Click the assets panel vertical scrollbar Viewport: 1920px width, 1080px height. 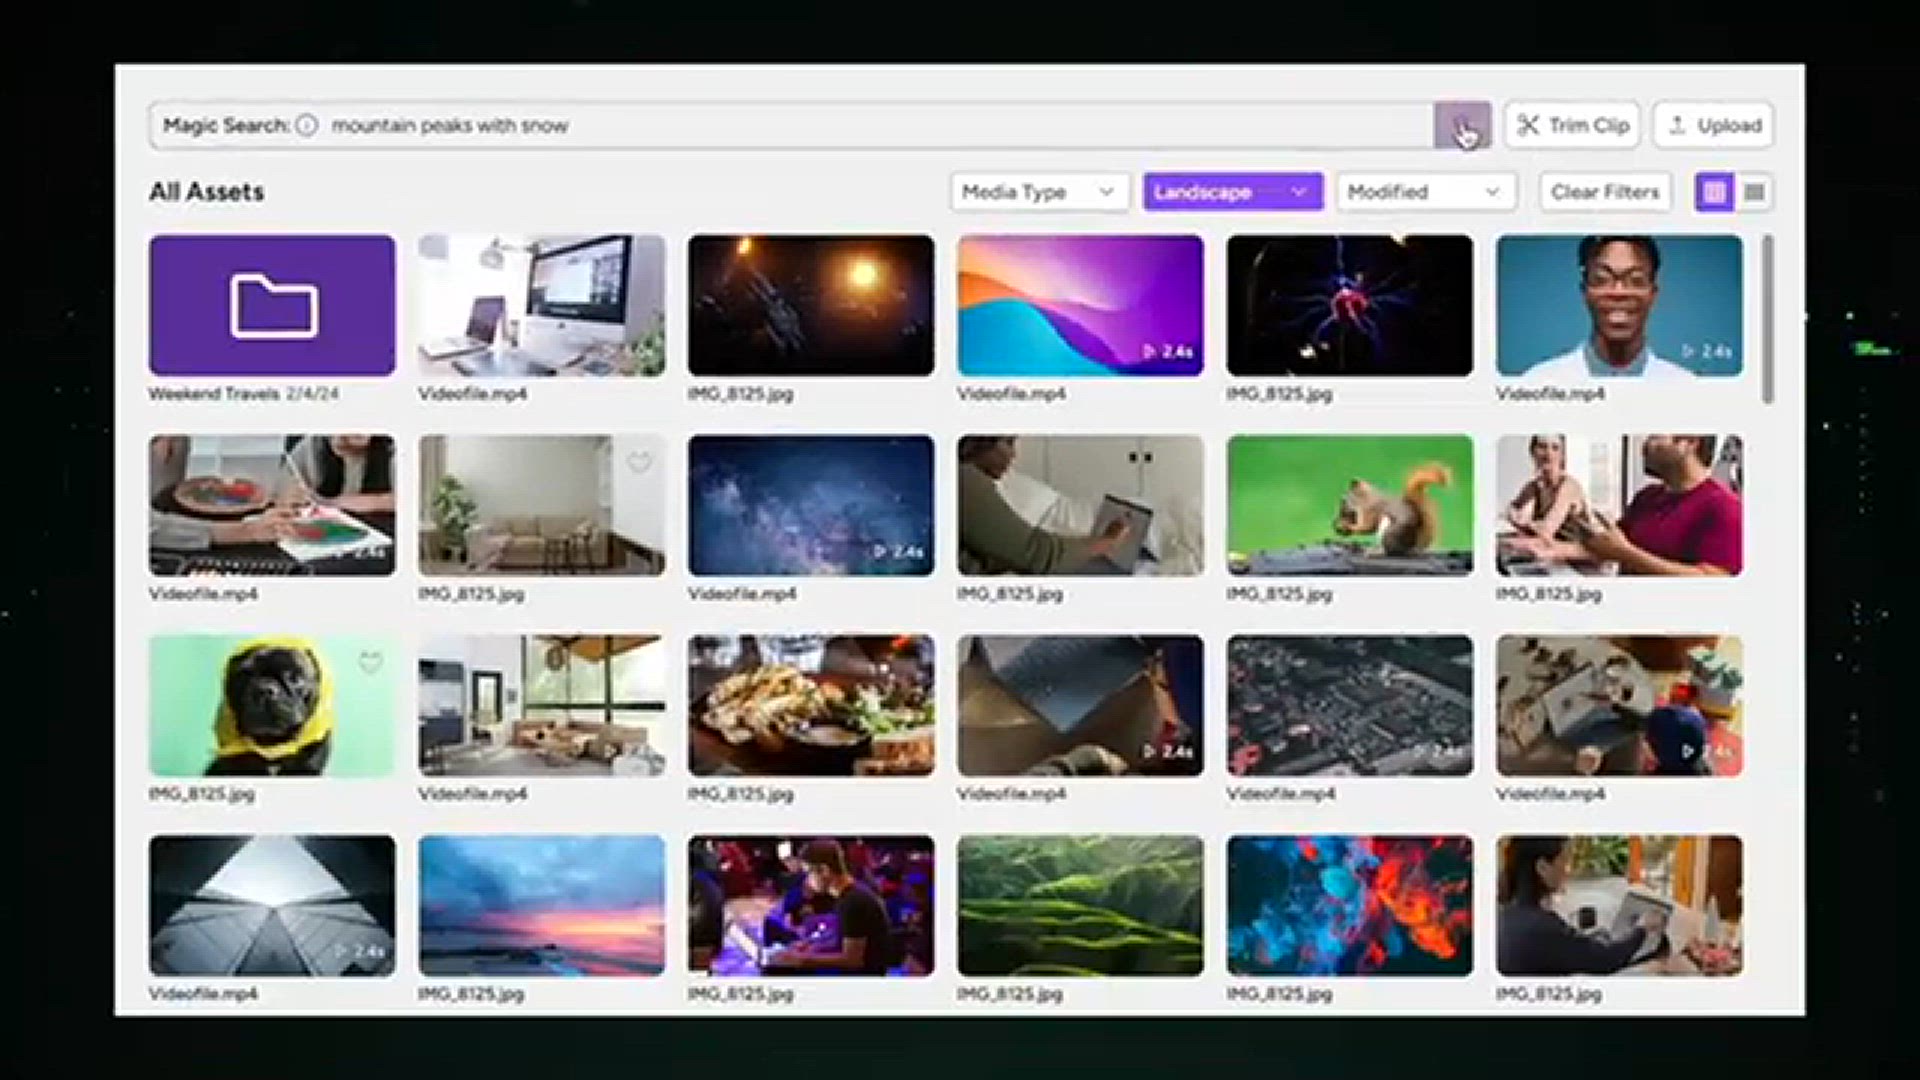click(1768, 320)
